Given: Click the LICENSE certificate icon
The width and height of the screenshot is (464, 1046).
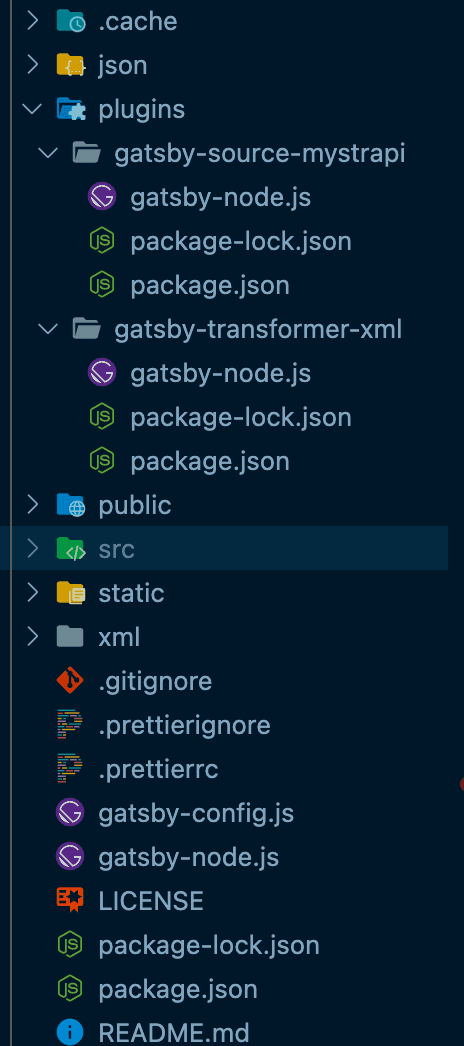Looking at the screenshot, I should [70, 901].
